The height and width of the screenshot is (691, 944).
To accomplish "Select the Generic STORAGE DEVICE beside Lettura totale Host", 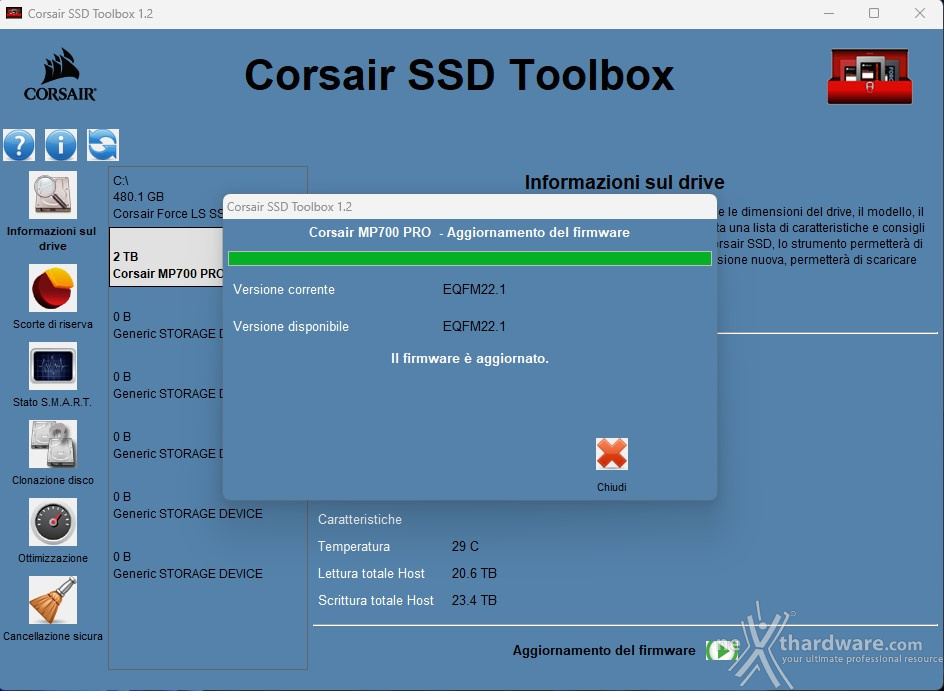I will point(188,566).
